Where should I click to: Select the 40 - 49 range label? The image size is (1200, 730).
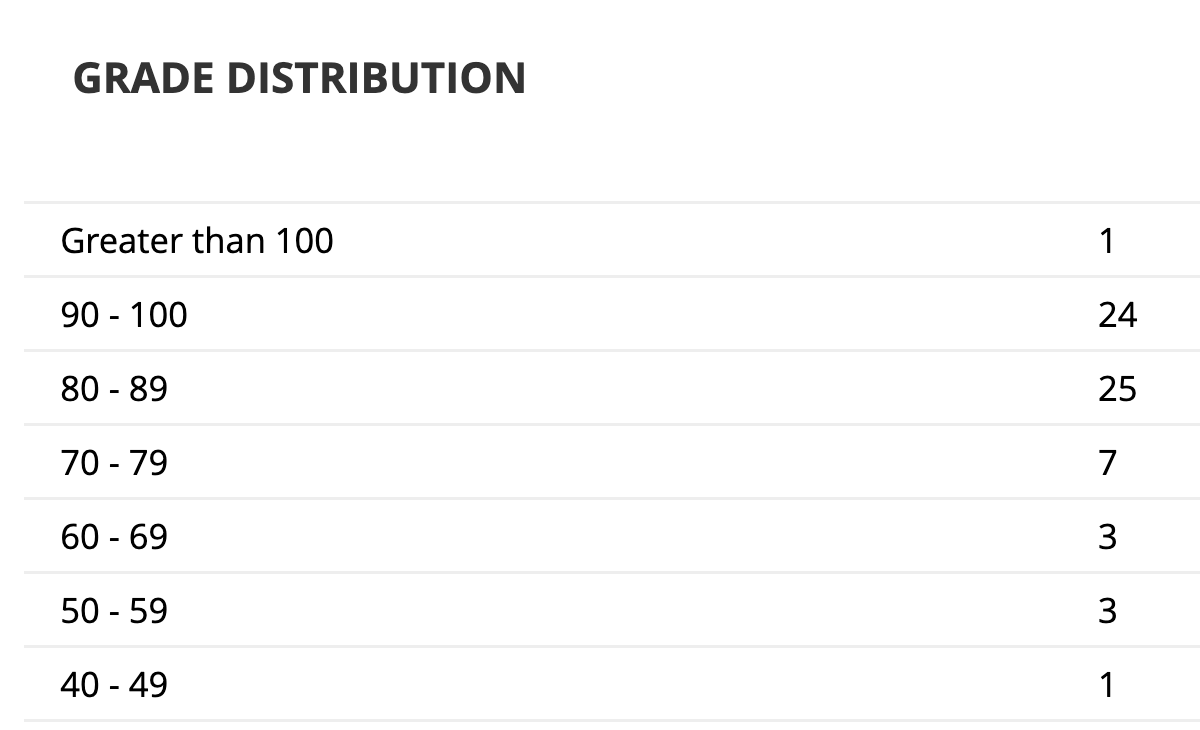pos(114,685)
